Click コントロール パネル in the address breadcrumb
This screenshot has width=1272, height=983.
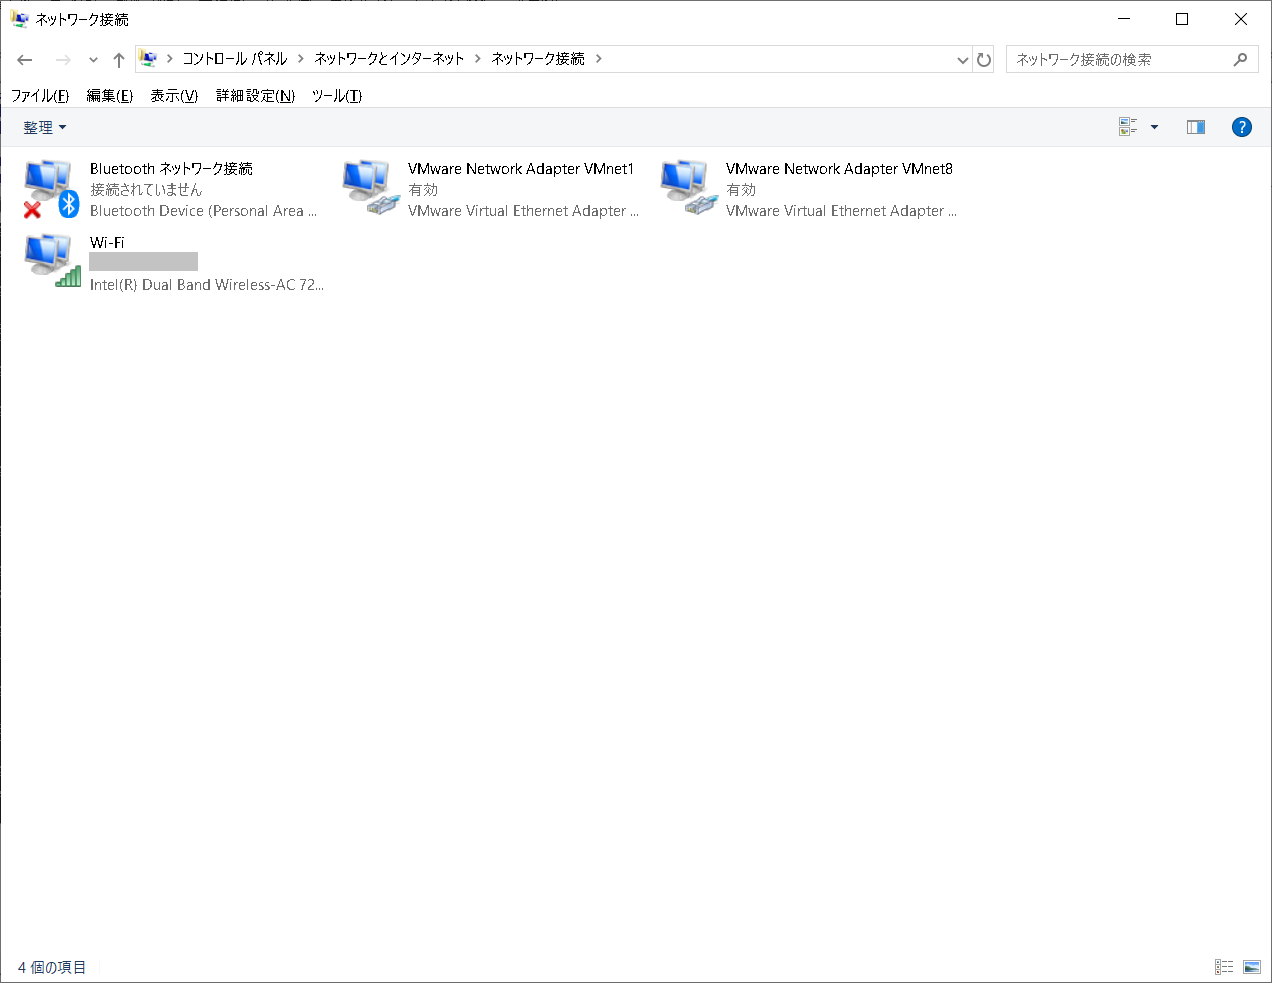click(x=235, y=59)
